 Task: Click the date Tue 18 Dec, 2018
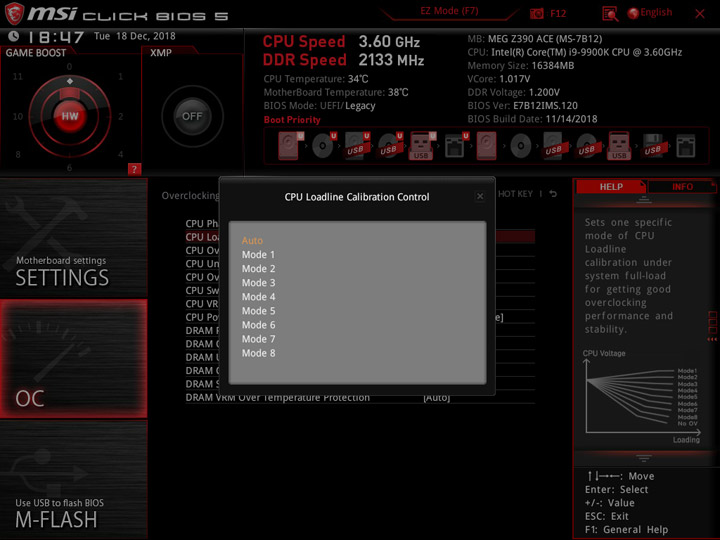pos(135,36)
